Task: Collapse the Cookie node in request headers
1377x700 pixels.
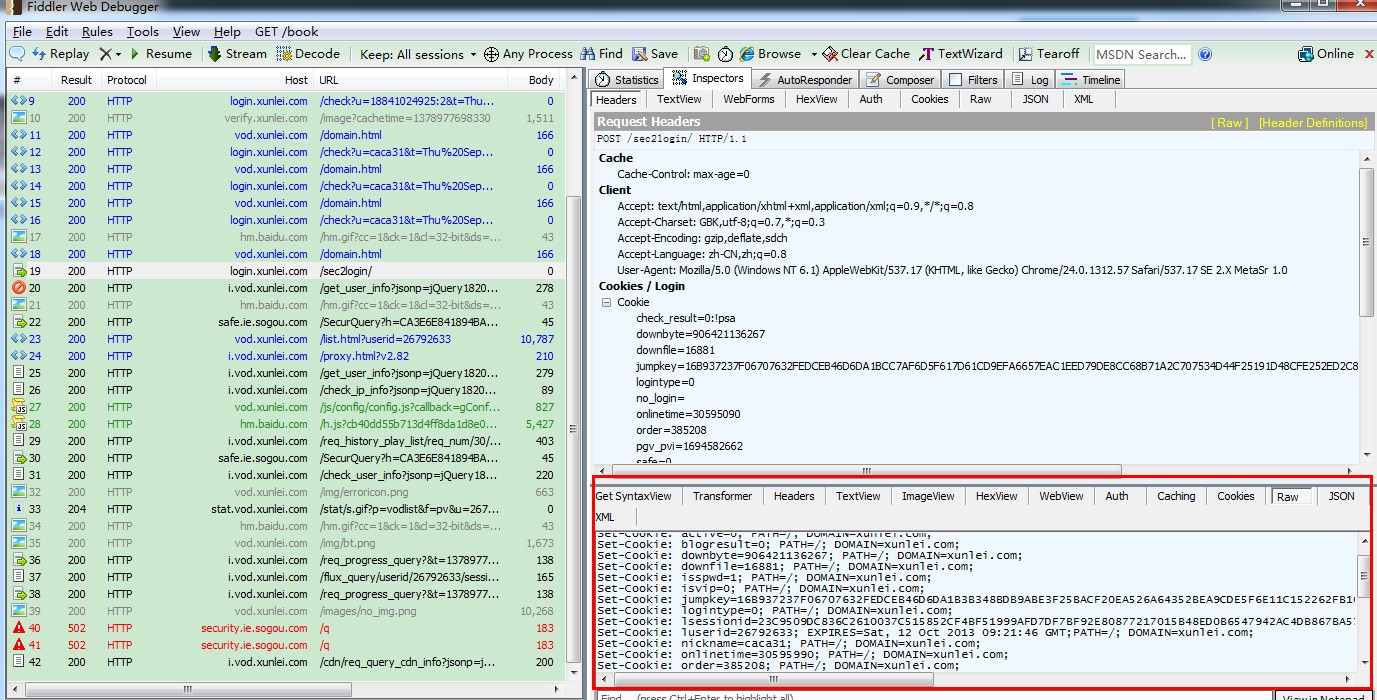Action: [x=606, y=302]
